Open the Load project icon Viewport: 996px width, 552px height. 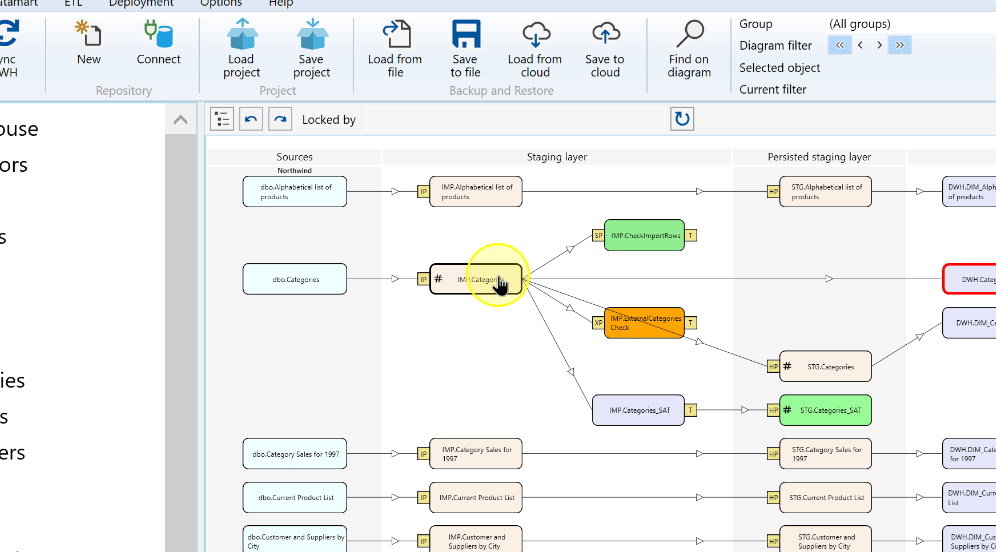click(241, 34)
